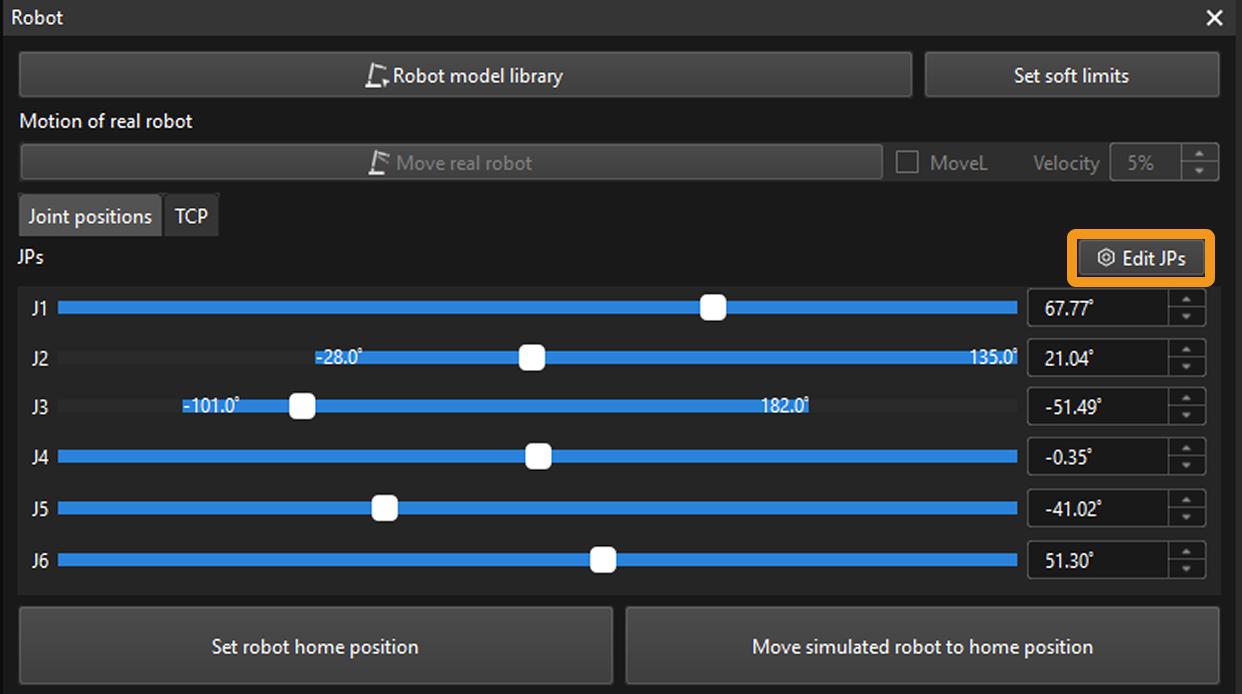Viewport: 1242px width, 694px height.
Task: Increment the J3 angle value
Action: pos(1186,399)
